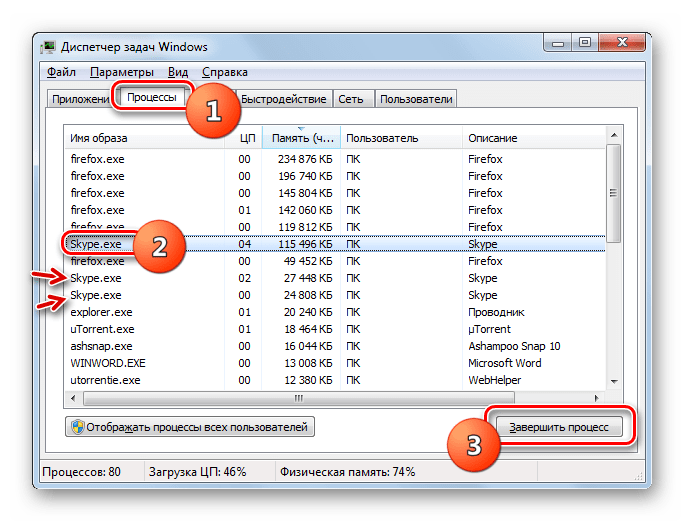Sort by Память column header
Viewport: 685px width, 522px height.
[x=301, y=138]
